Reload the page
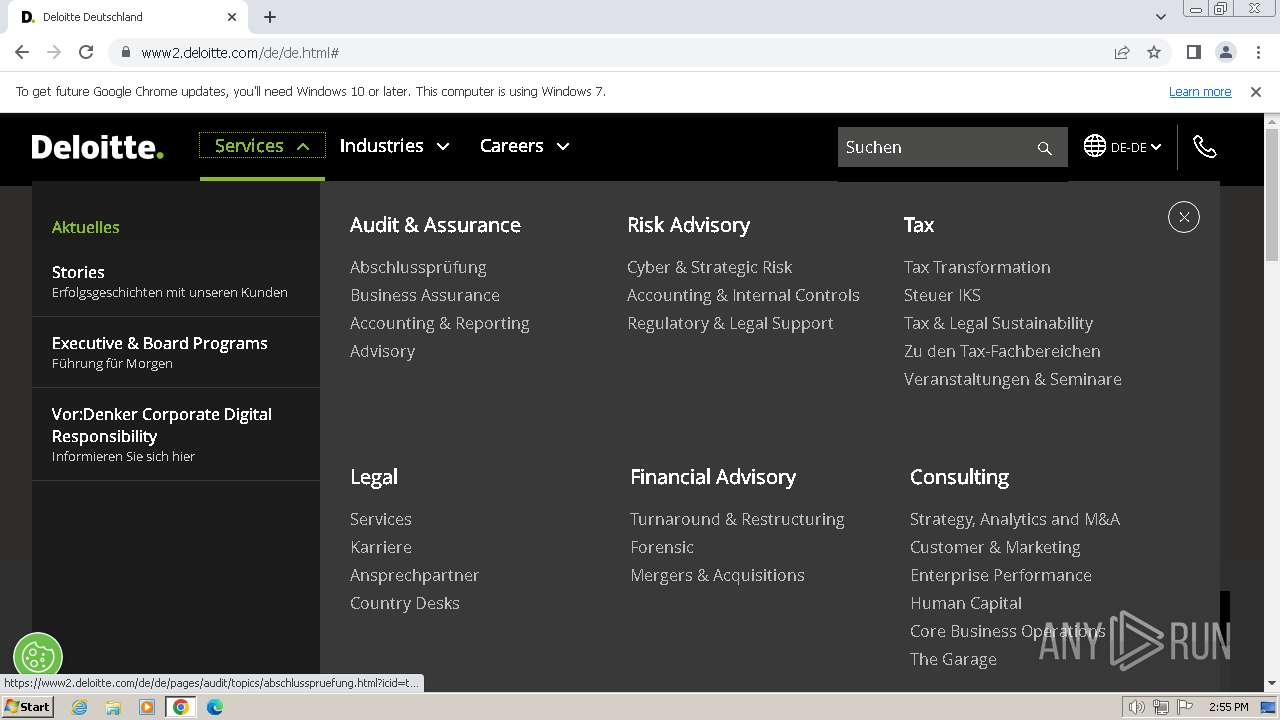 click(x=86, y=52)
